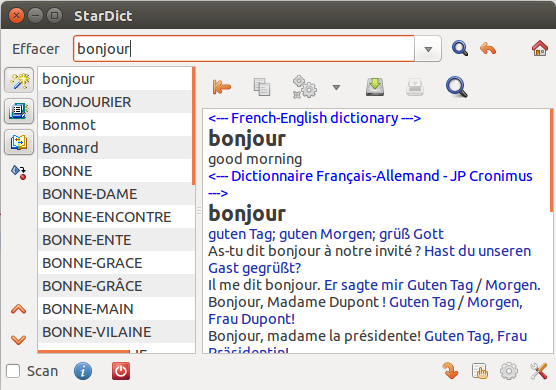Click the orange go-back arrow icon
Screen dimensions: 556x390
(x=488, y=49)
